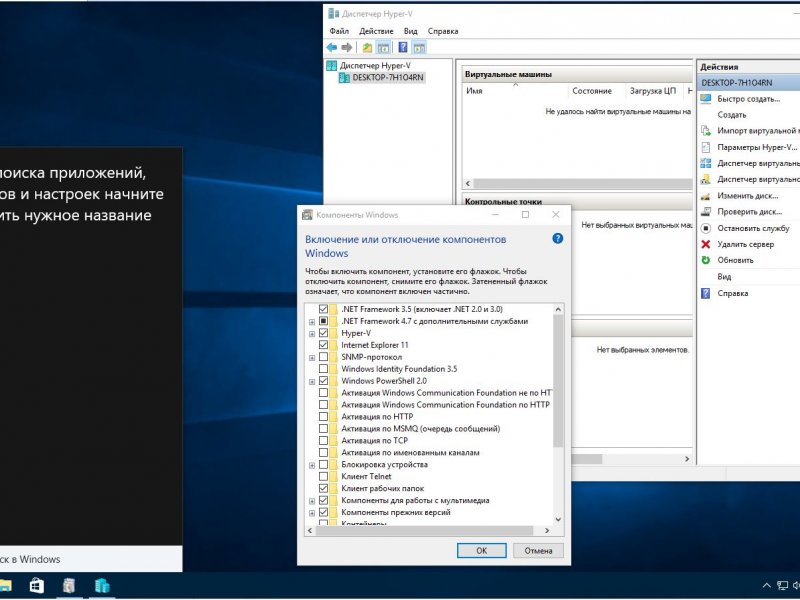800x600 pixels.
Task: Enable Активация по HTTP checkbox
Action: click(x=323, y=416)
